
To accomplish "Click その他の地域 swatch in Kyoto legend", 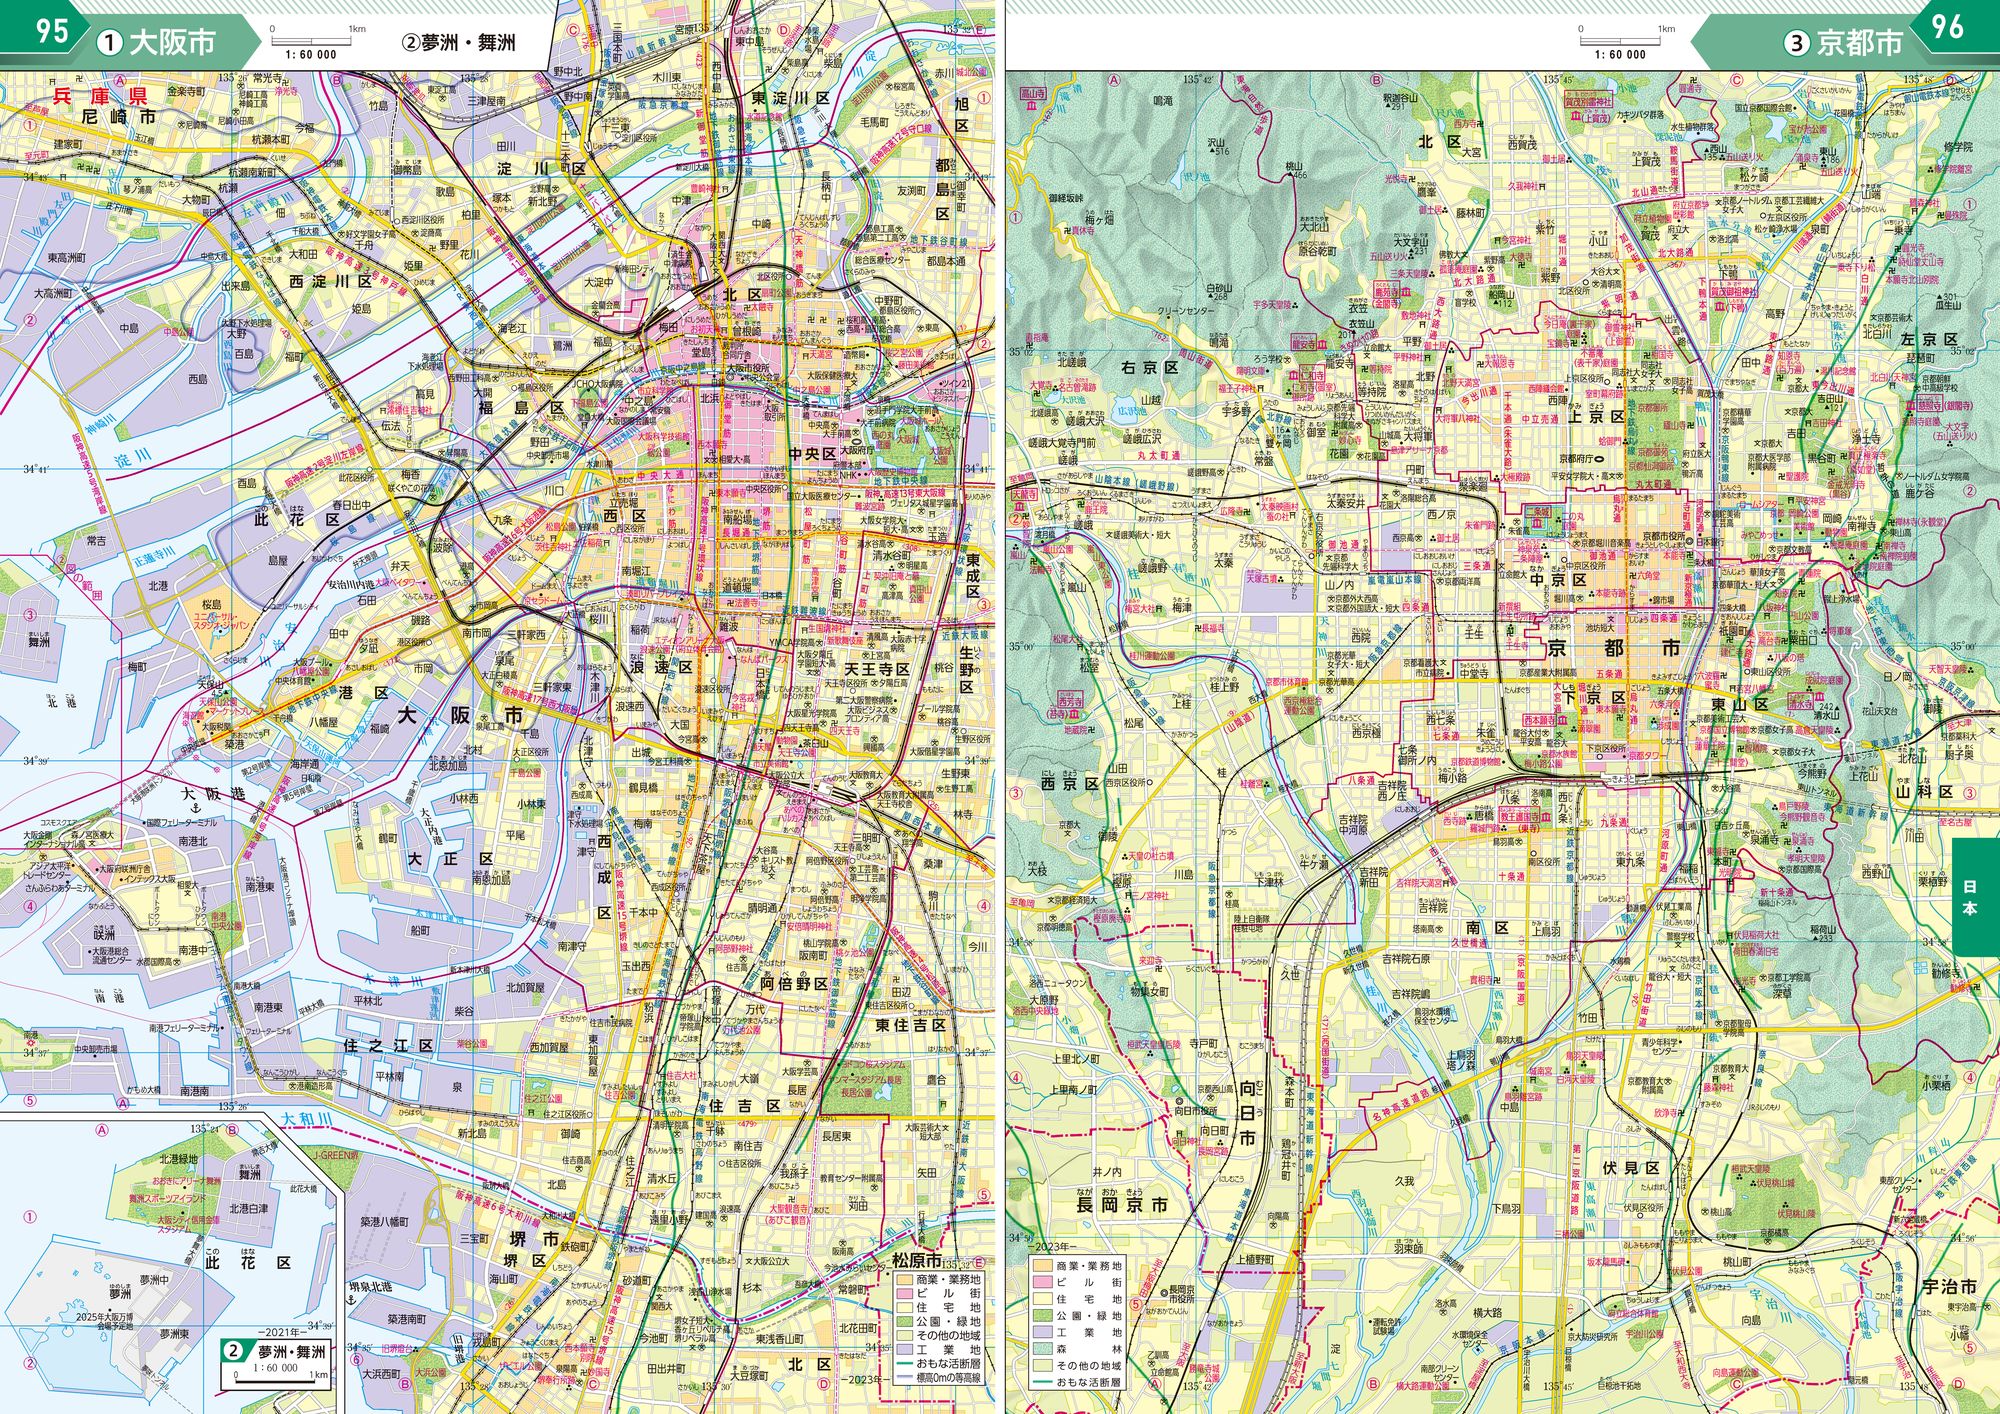I will (x=1042, y=1366).
